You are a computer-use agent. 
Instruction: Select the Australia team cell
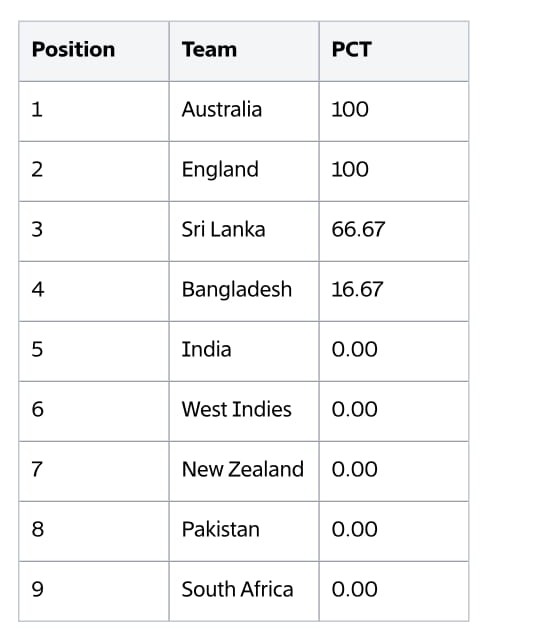244,111
